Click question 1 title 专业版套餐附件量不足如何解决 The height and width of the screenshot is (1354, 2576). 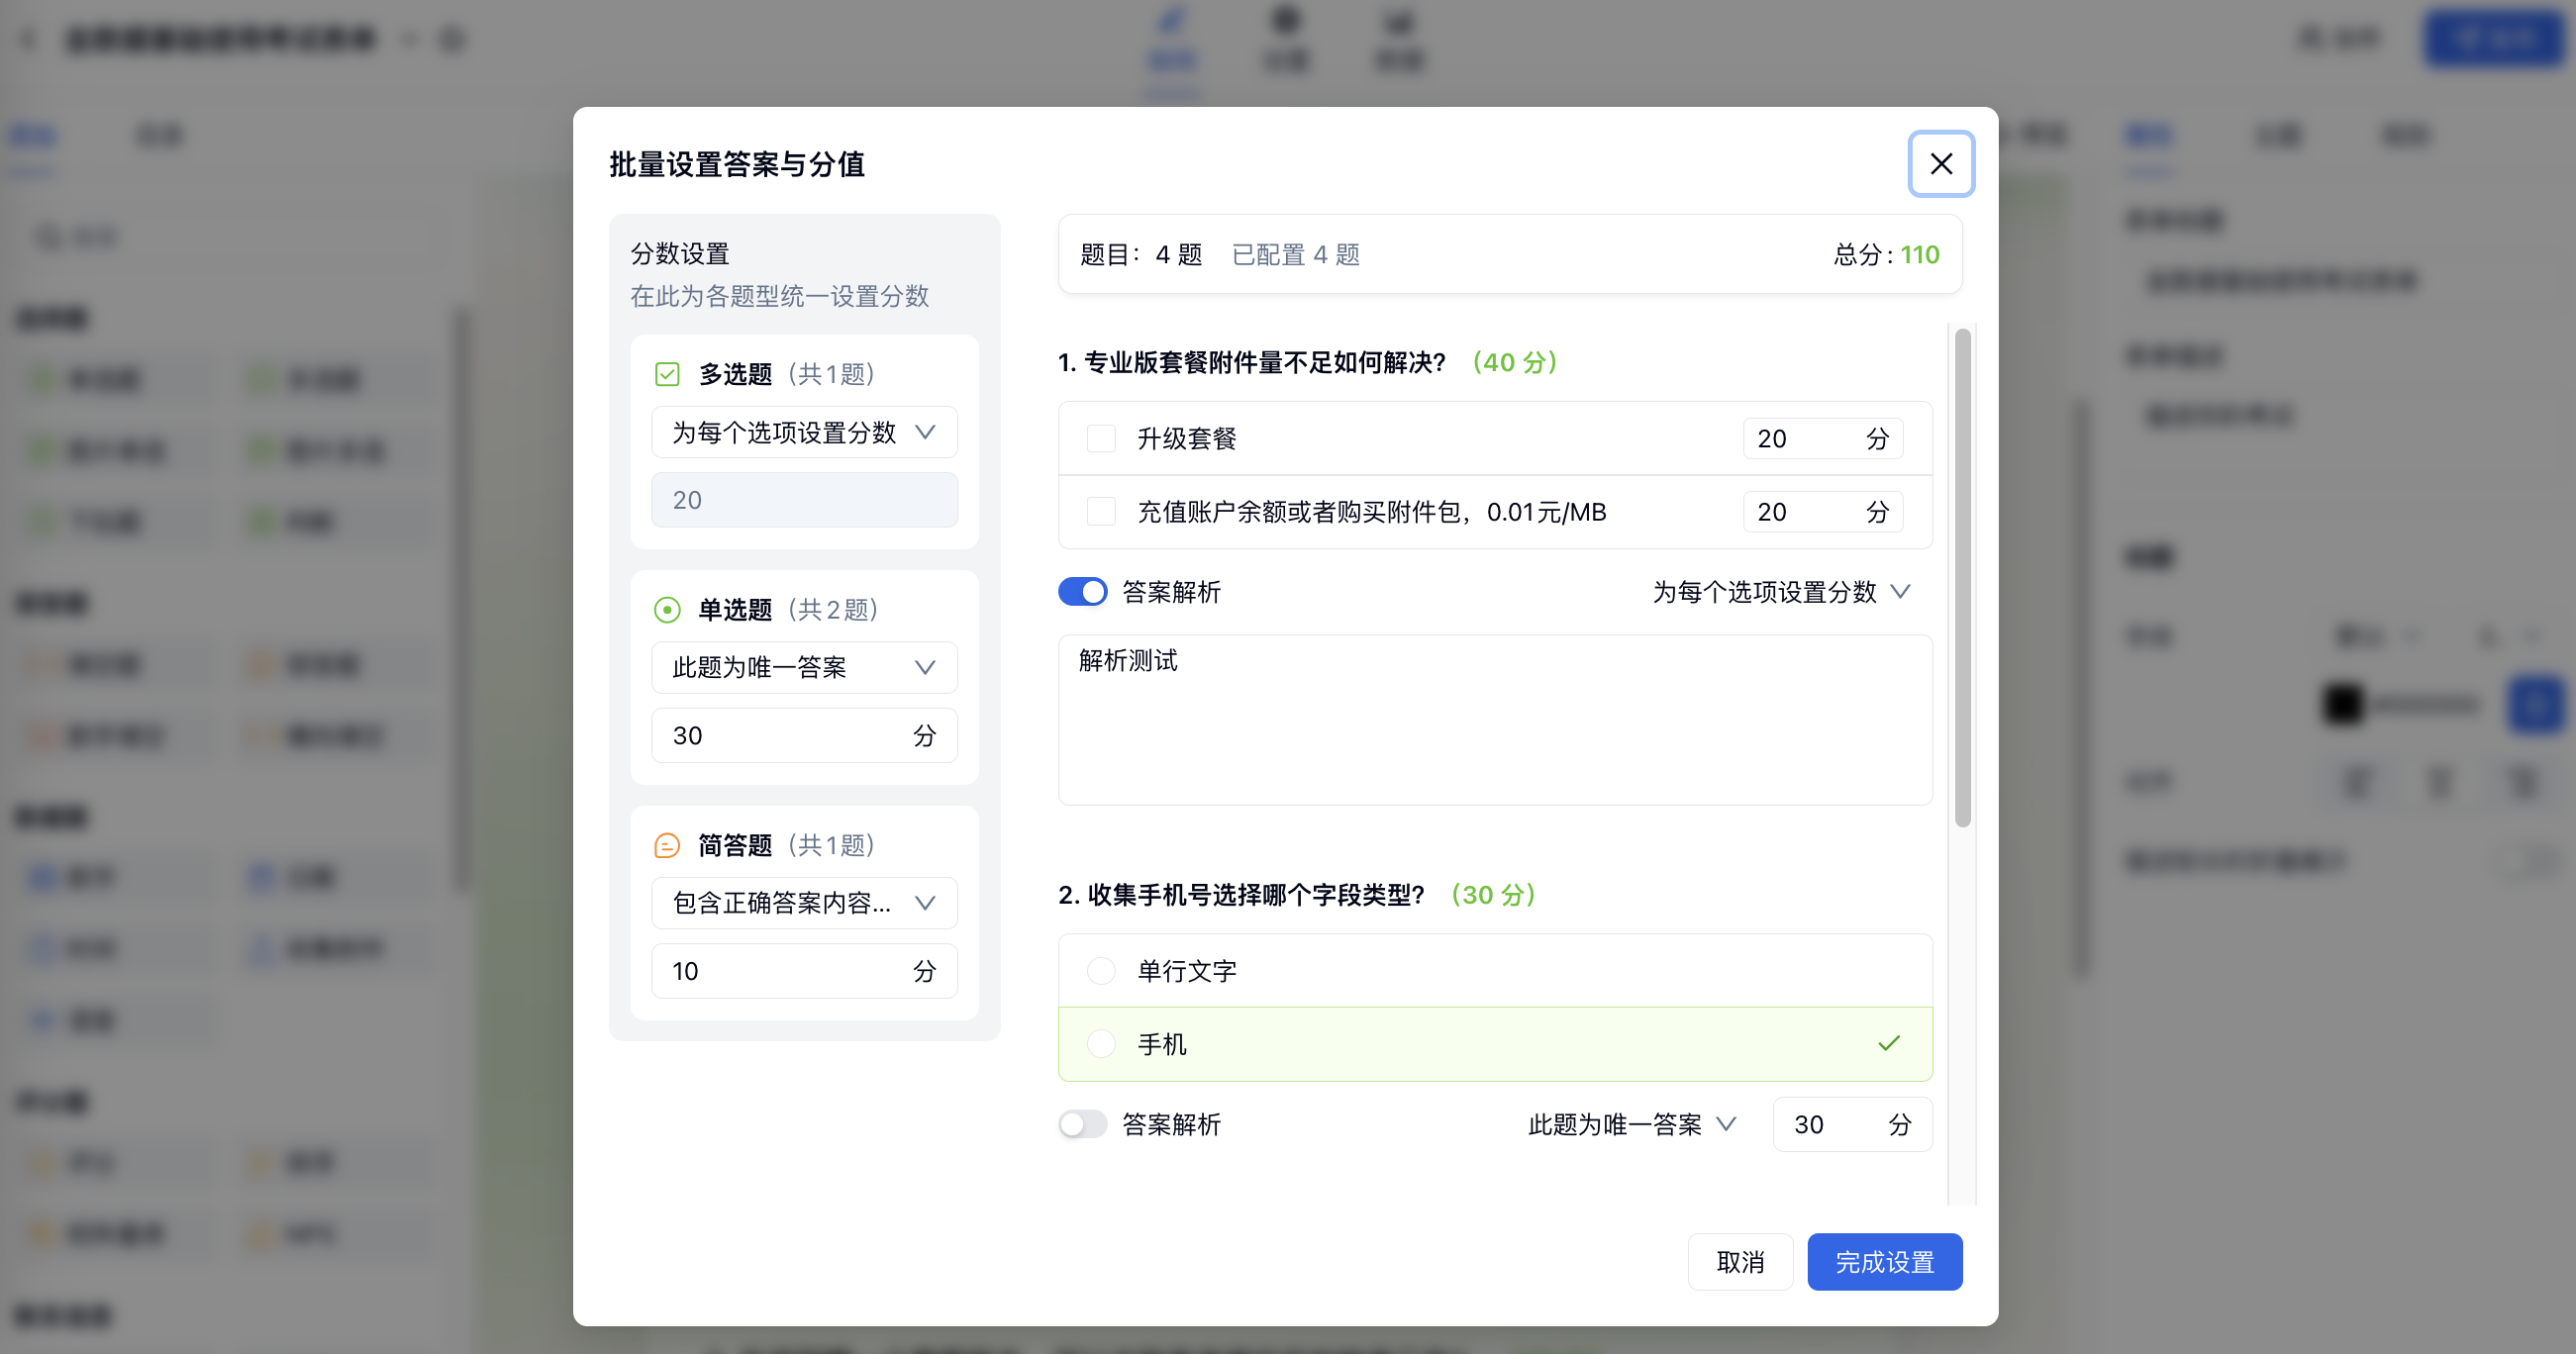click(1252, 362)
